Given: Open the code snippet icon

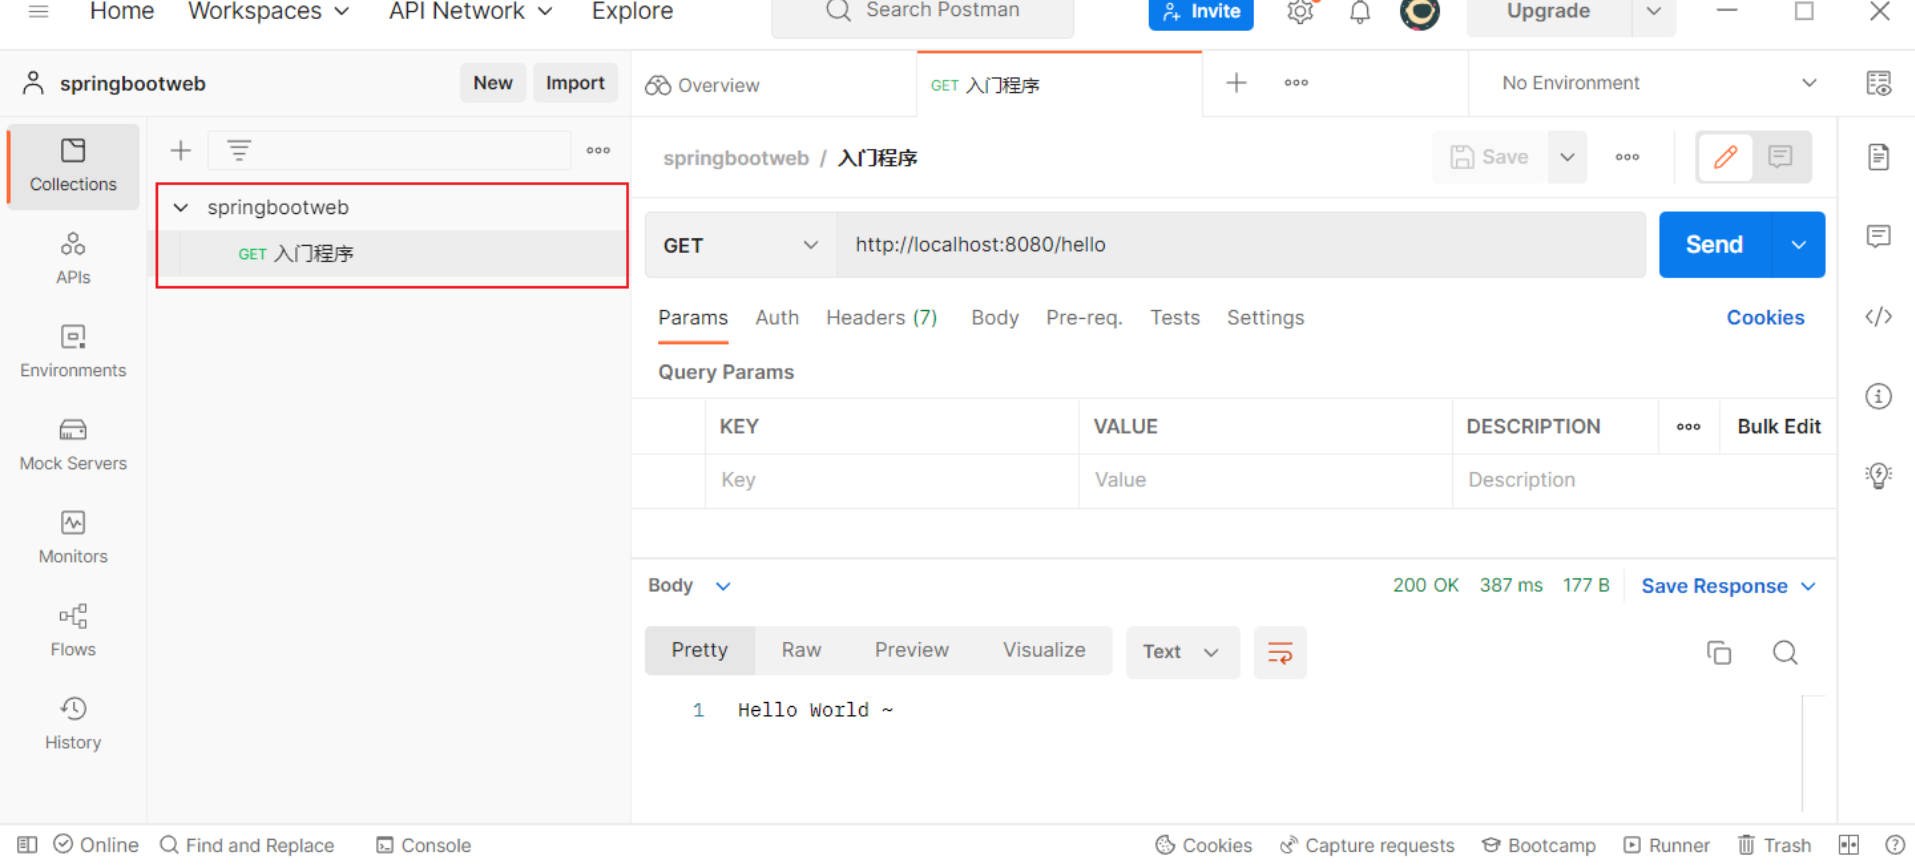Looking at the screenshot, I should coord(1878,317).
